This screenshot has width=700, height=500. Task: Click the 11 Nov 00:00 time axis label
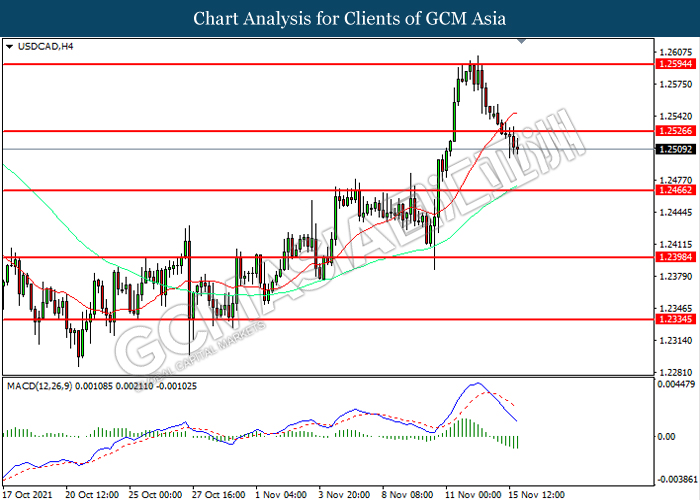(473, 495)
